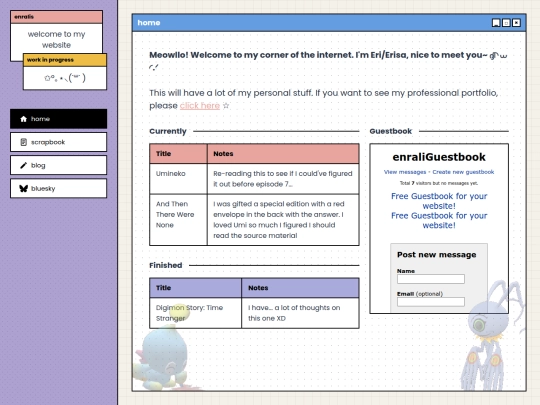540x405 pixels.
Task: Minimize the home window
Action: [x=496, y=23]
